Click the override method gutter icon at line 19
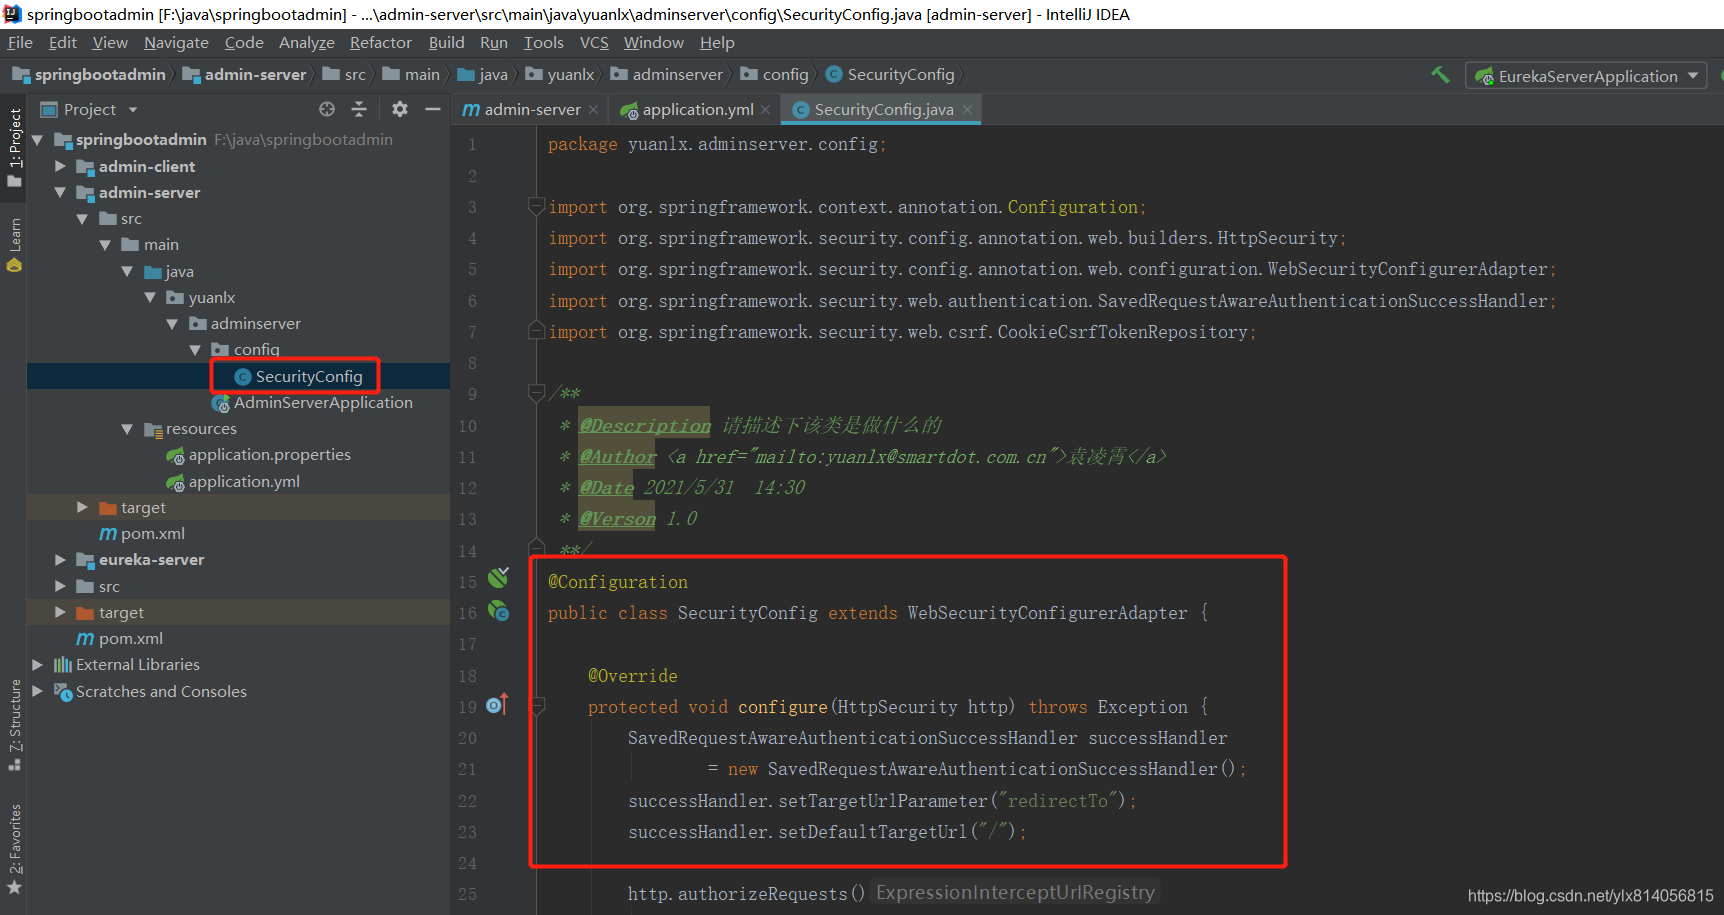Image resolution: width=1724 pixels, height=915 pixels. pos(497,705)
